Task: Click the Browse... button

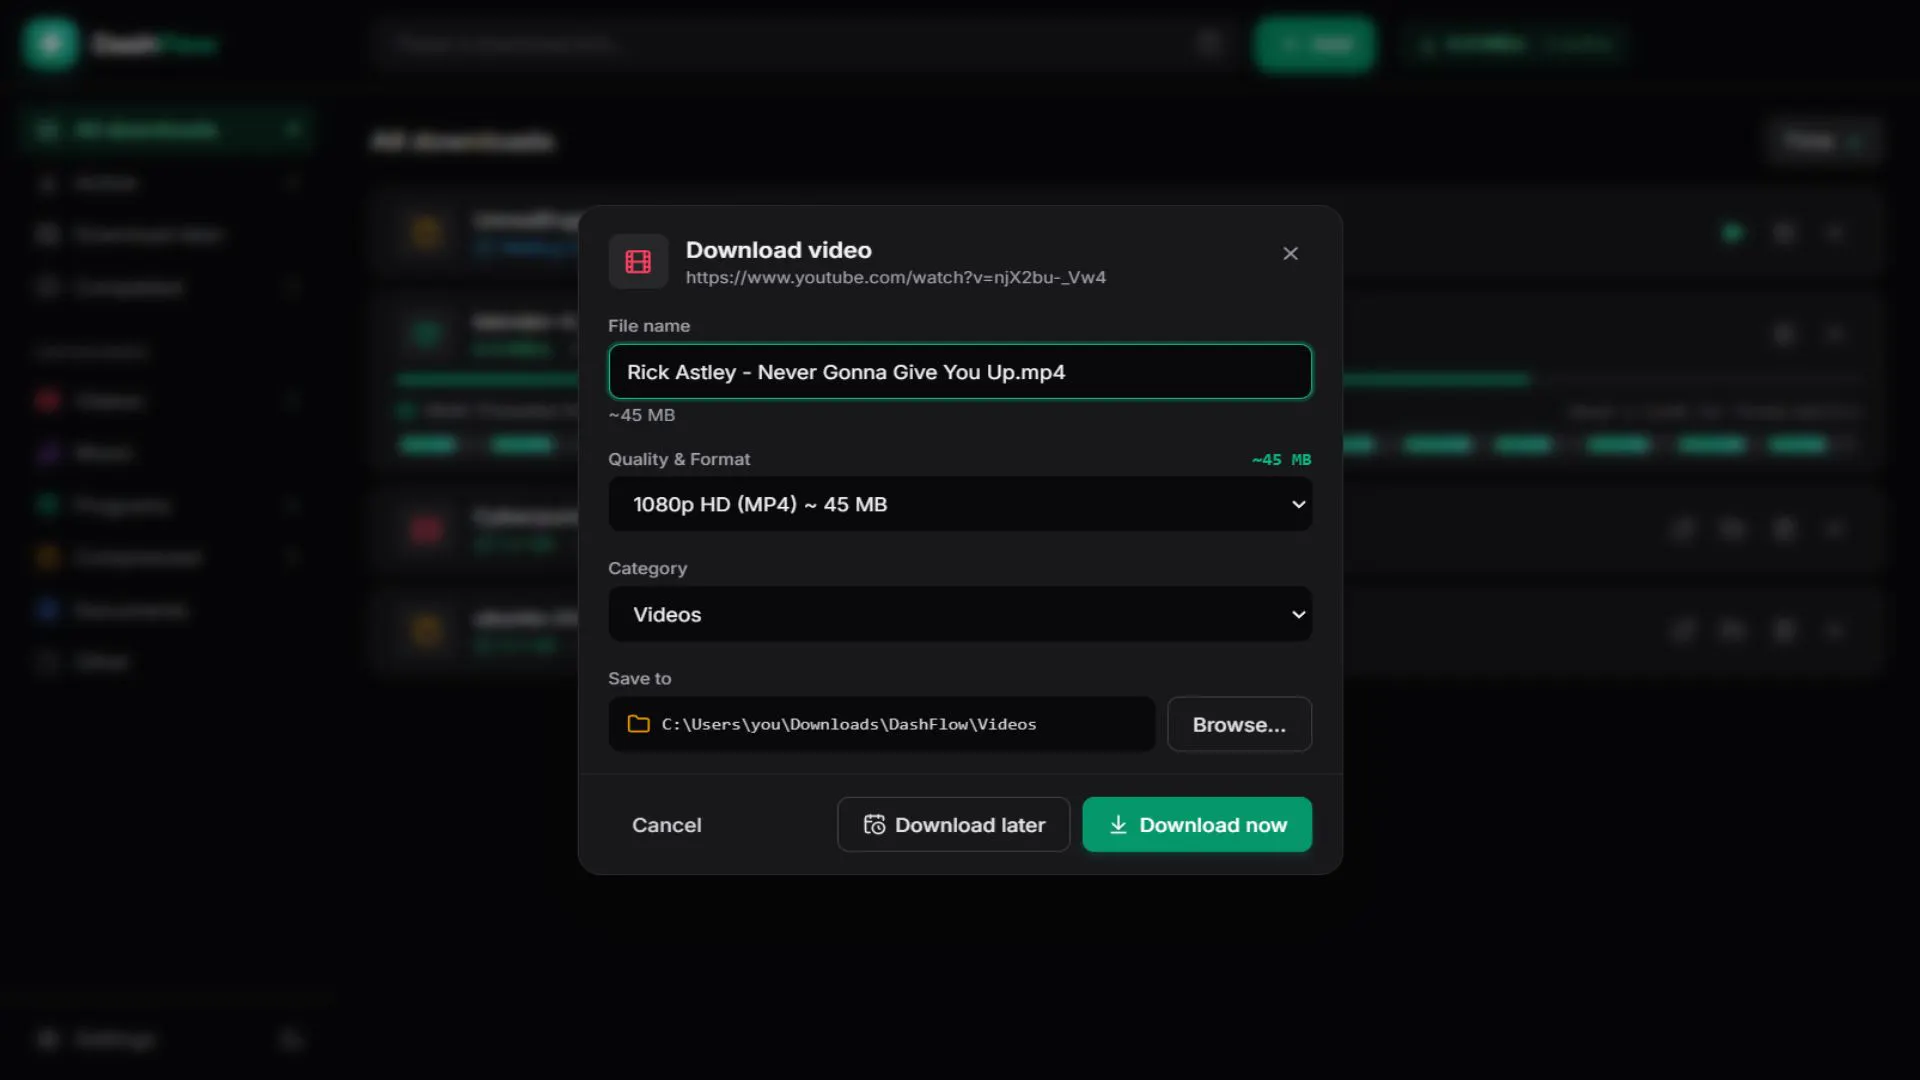Action: (1239, 724)
